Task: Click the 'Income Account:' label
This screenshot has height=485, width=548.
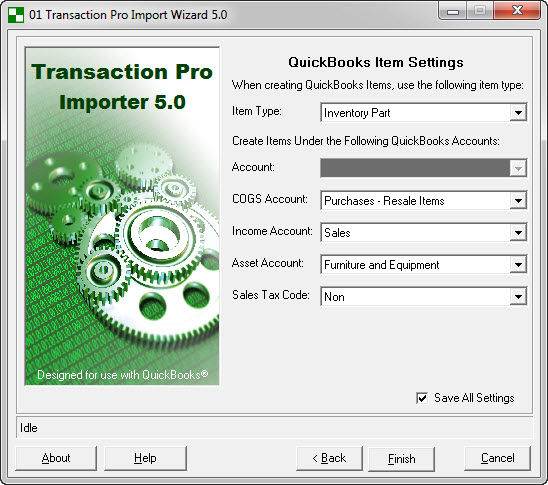Action: pos(272,231)
